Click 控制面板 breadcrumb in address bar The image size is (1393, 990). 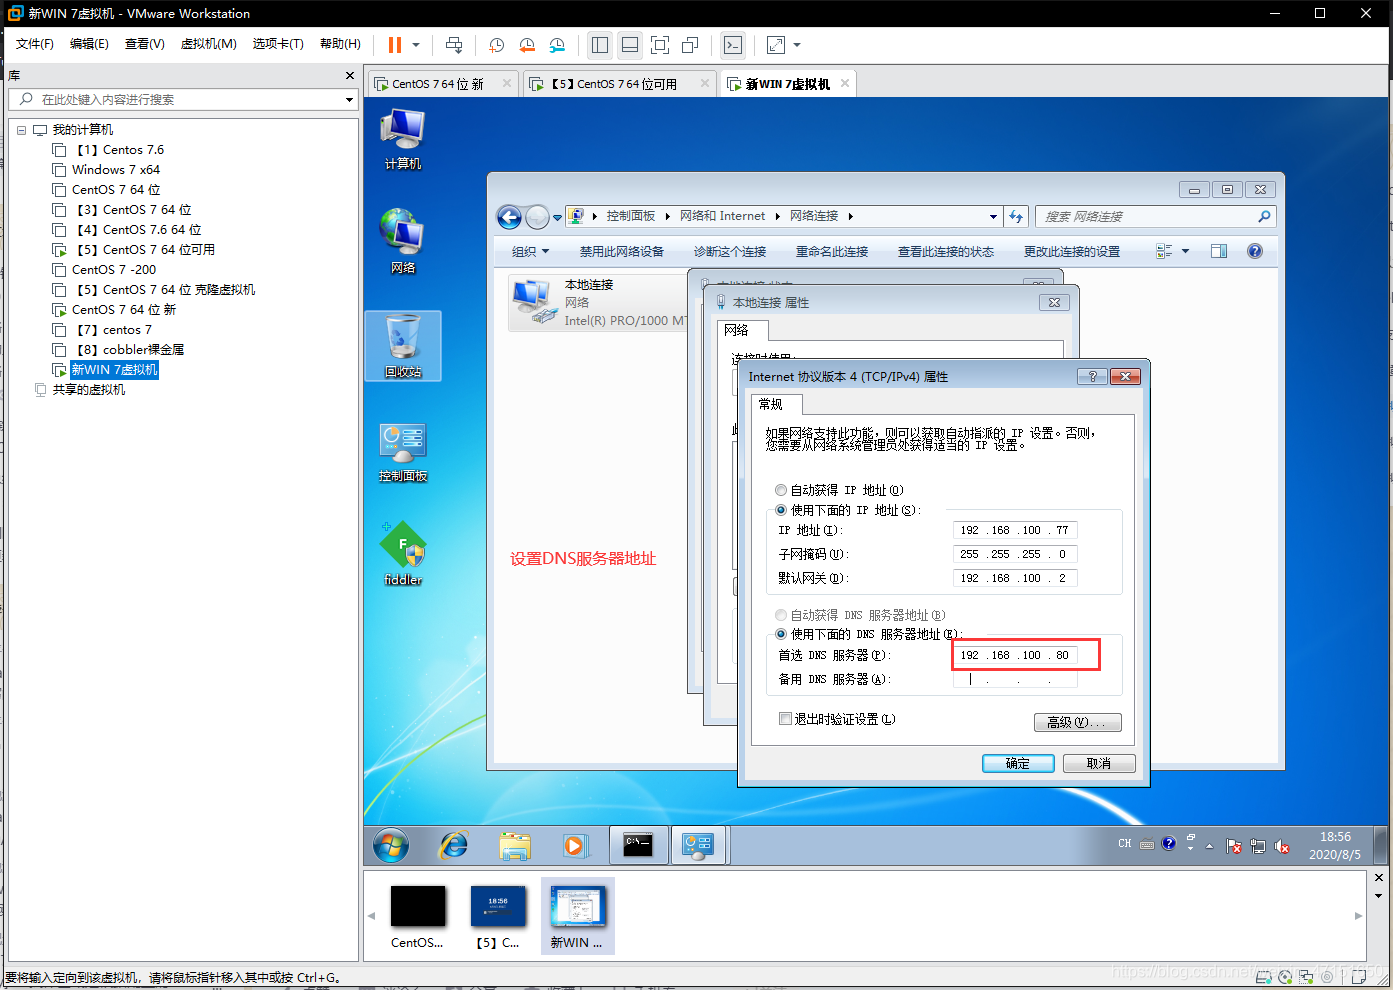[630, 216]
